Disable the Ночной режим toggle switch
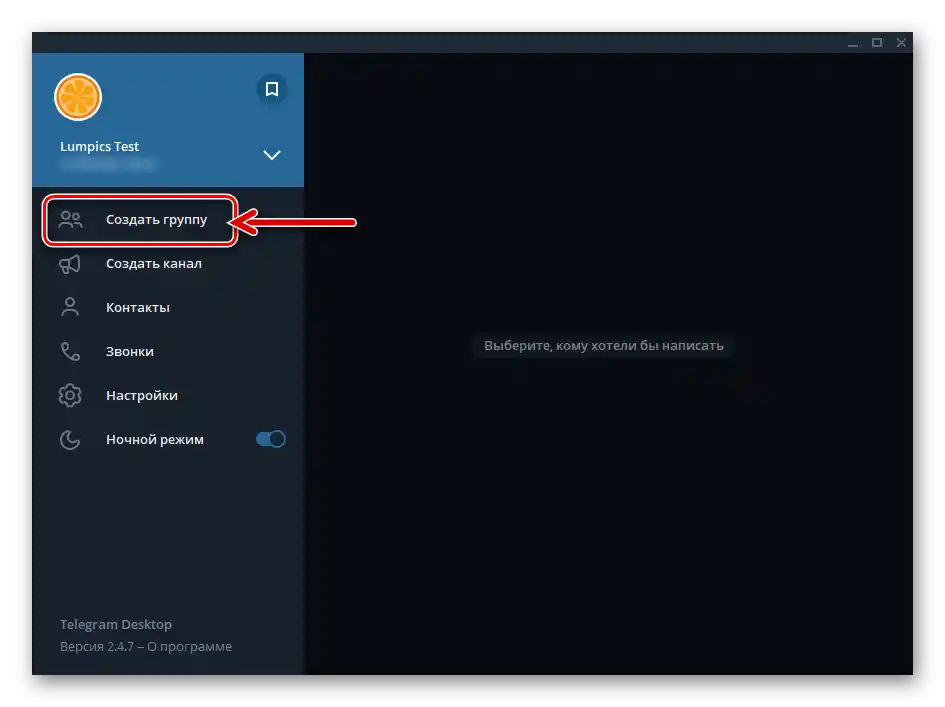This screenshot has width=945, height=707. click(x=270, y=439)
